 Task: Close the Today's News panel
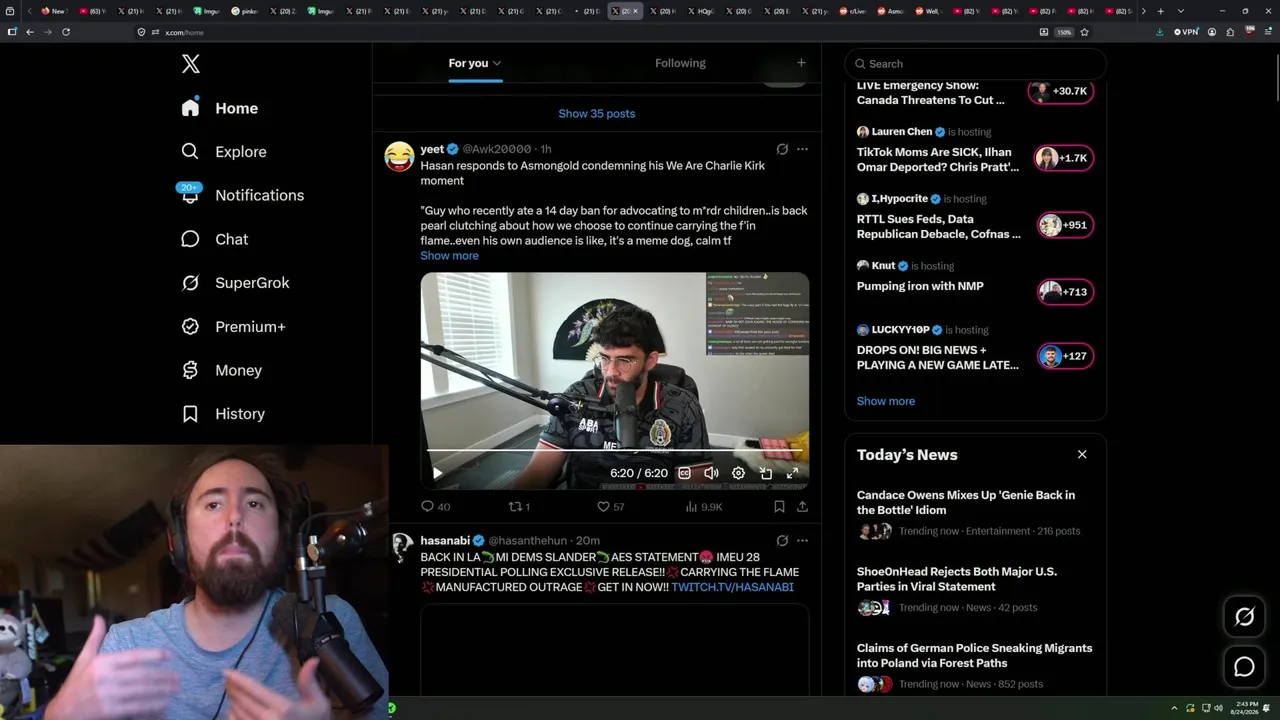[1082, 454]
